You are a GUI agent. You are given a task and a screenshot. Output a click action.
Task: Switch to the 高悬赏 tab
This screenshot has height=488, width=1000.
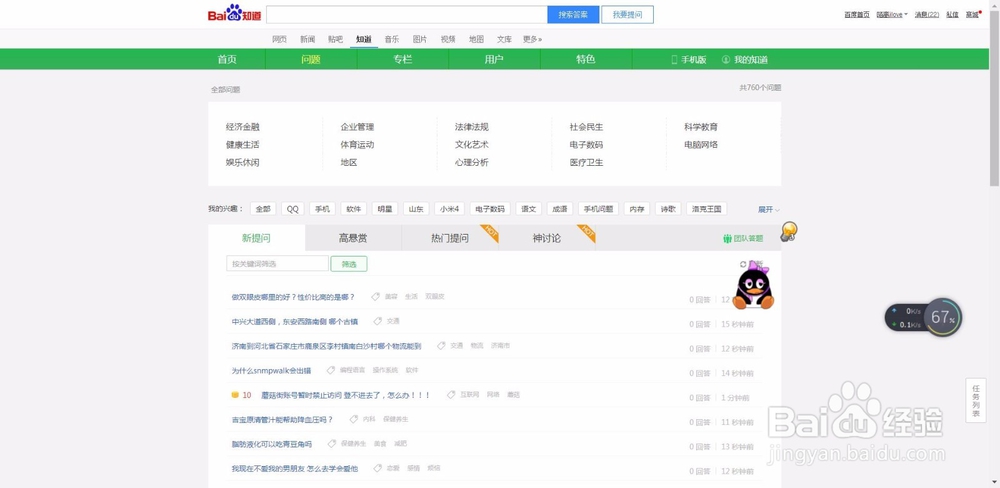coord(353,238)
